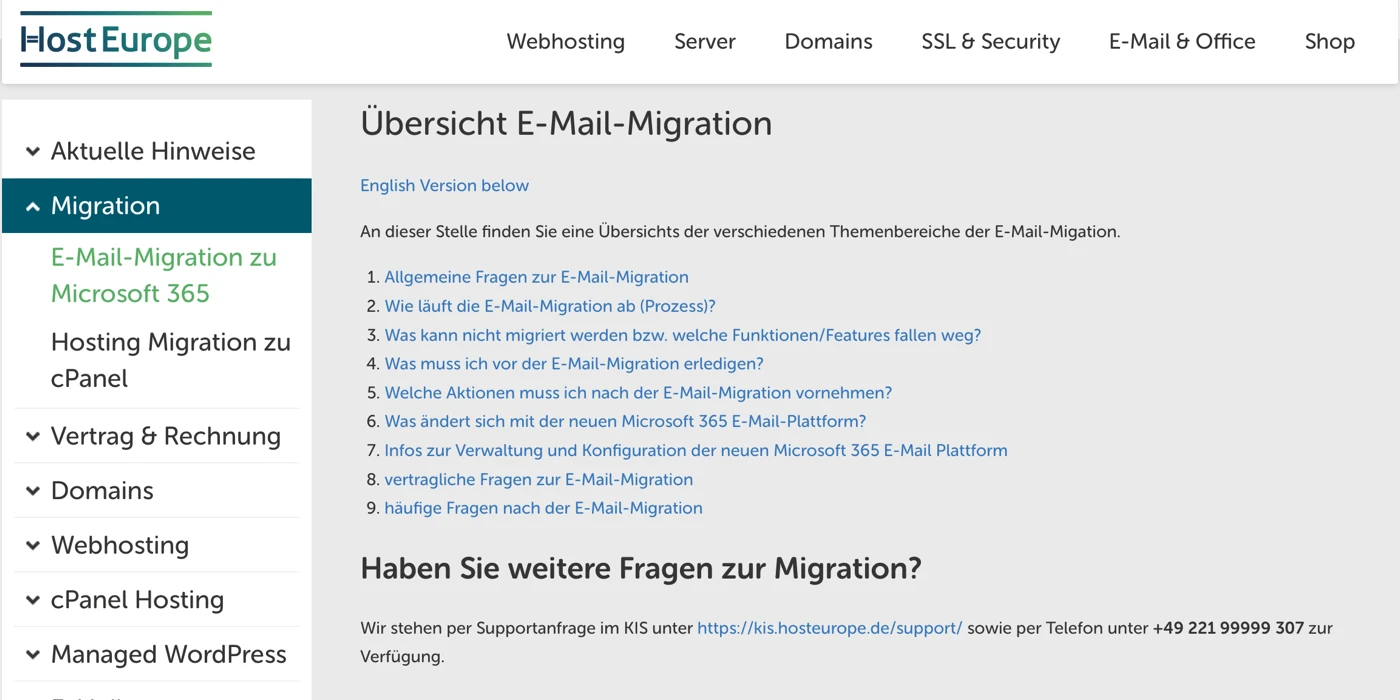1400x700 pixels.
Task: Open häufige Fragen nach der E-Mail-Migration
Action: [543, 508]
